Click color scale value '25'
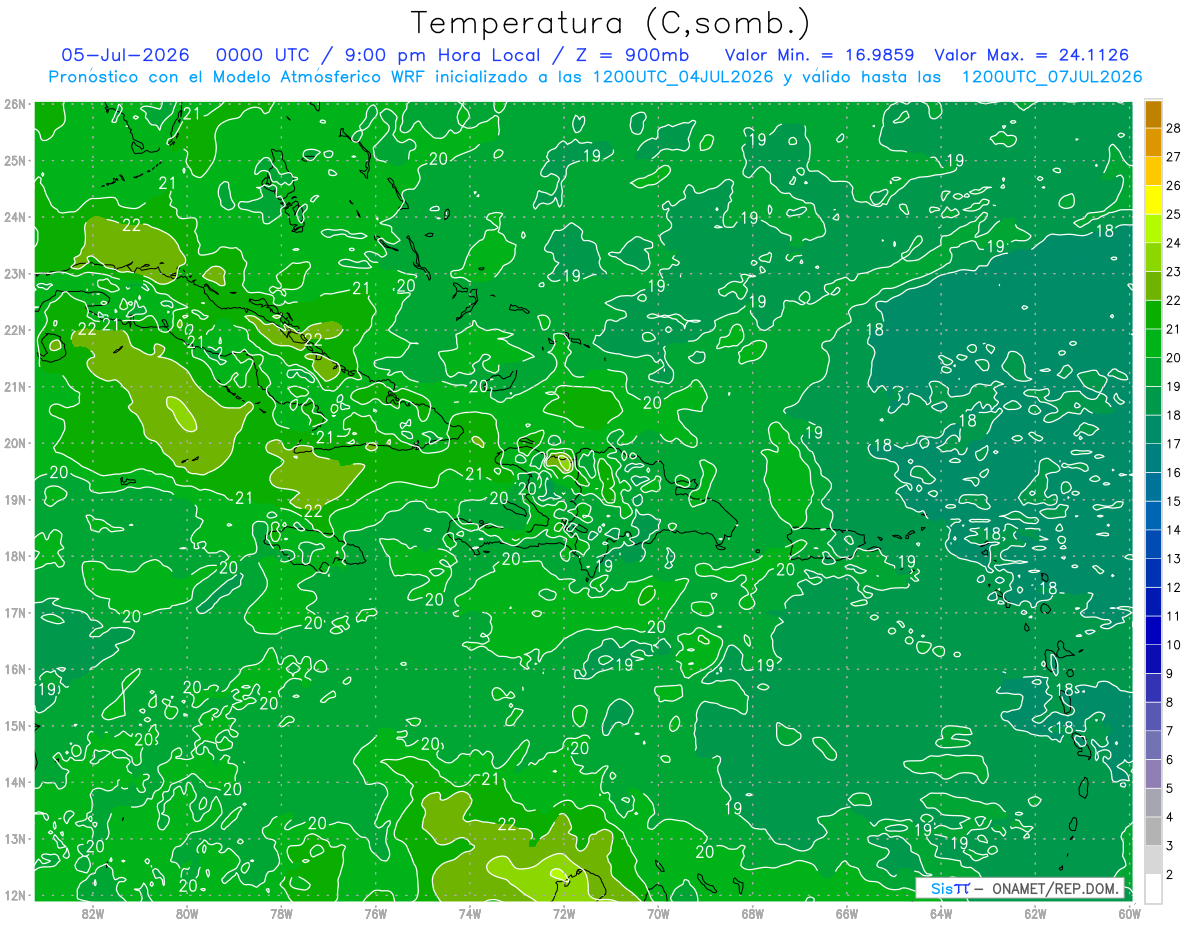This screenshot has height=927, width=1200. 1173,214
